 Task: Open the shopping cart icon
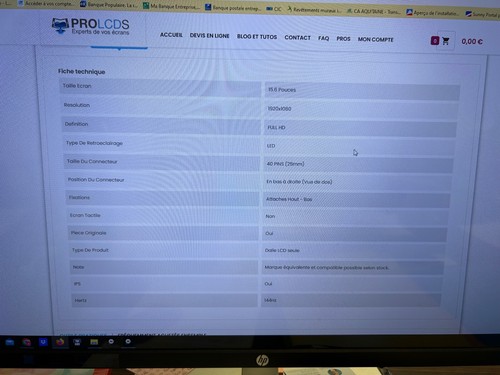click(x=446, y=41)
